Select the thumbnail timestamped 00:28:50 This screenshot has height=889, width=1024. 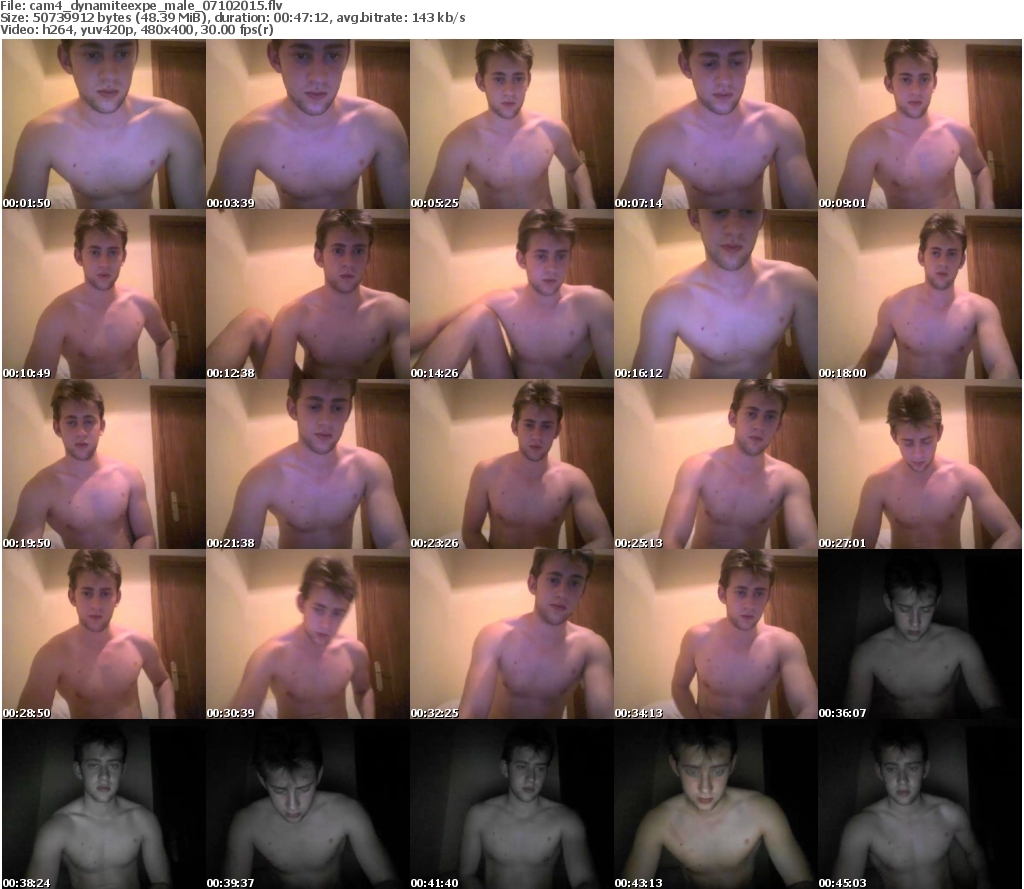tap(104, 634)
